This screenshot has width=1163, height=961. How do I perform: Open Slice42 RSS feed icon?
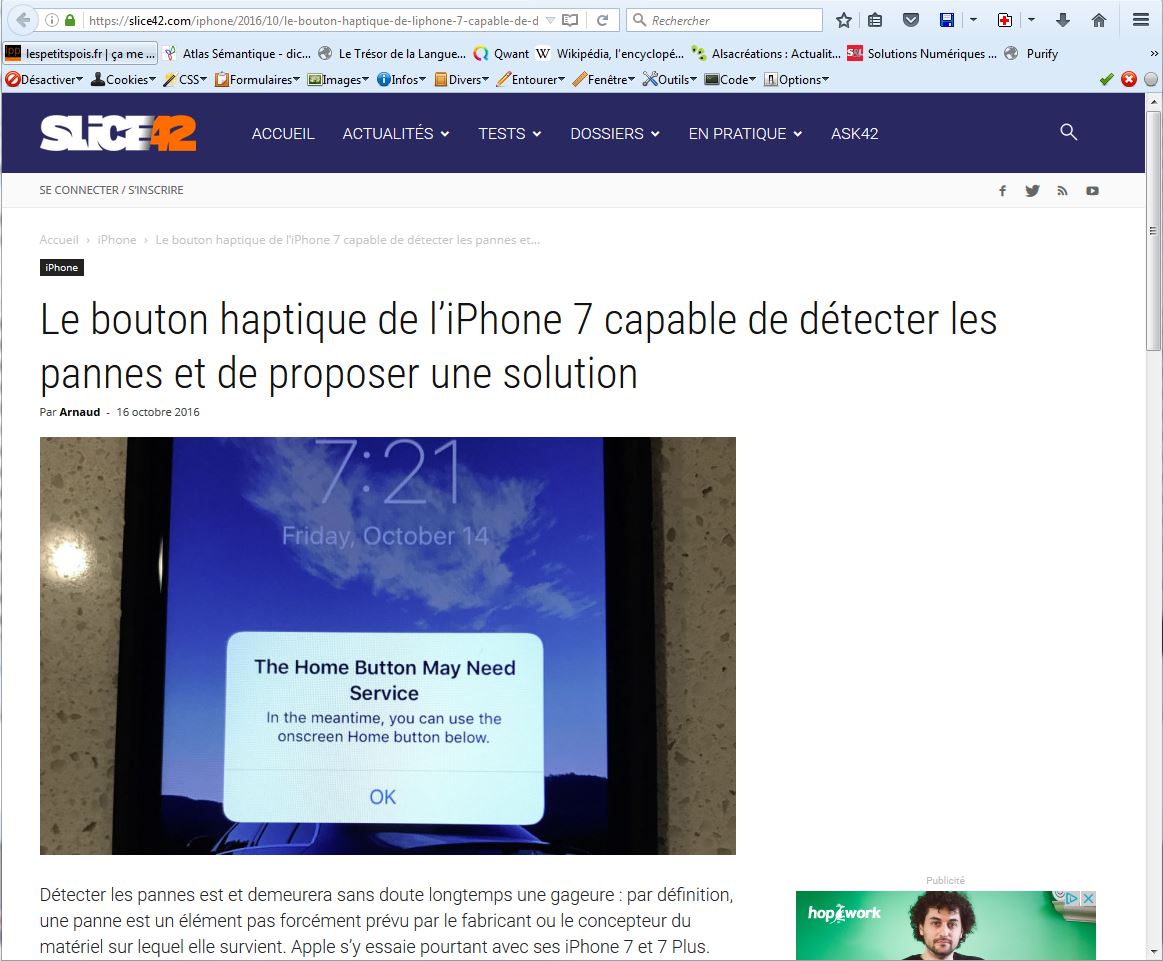[1062, 190]
